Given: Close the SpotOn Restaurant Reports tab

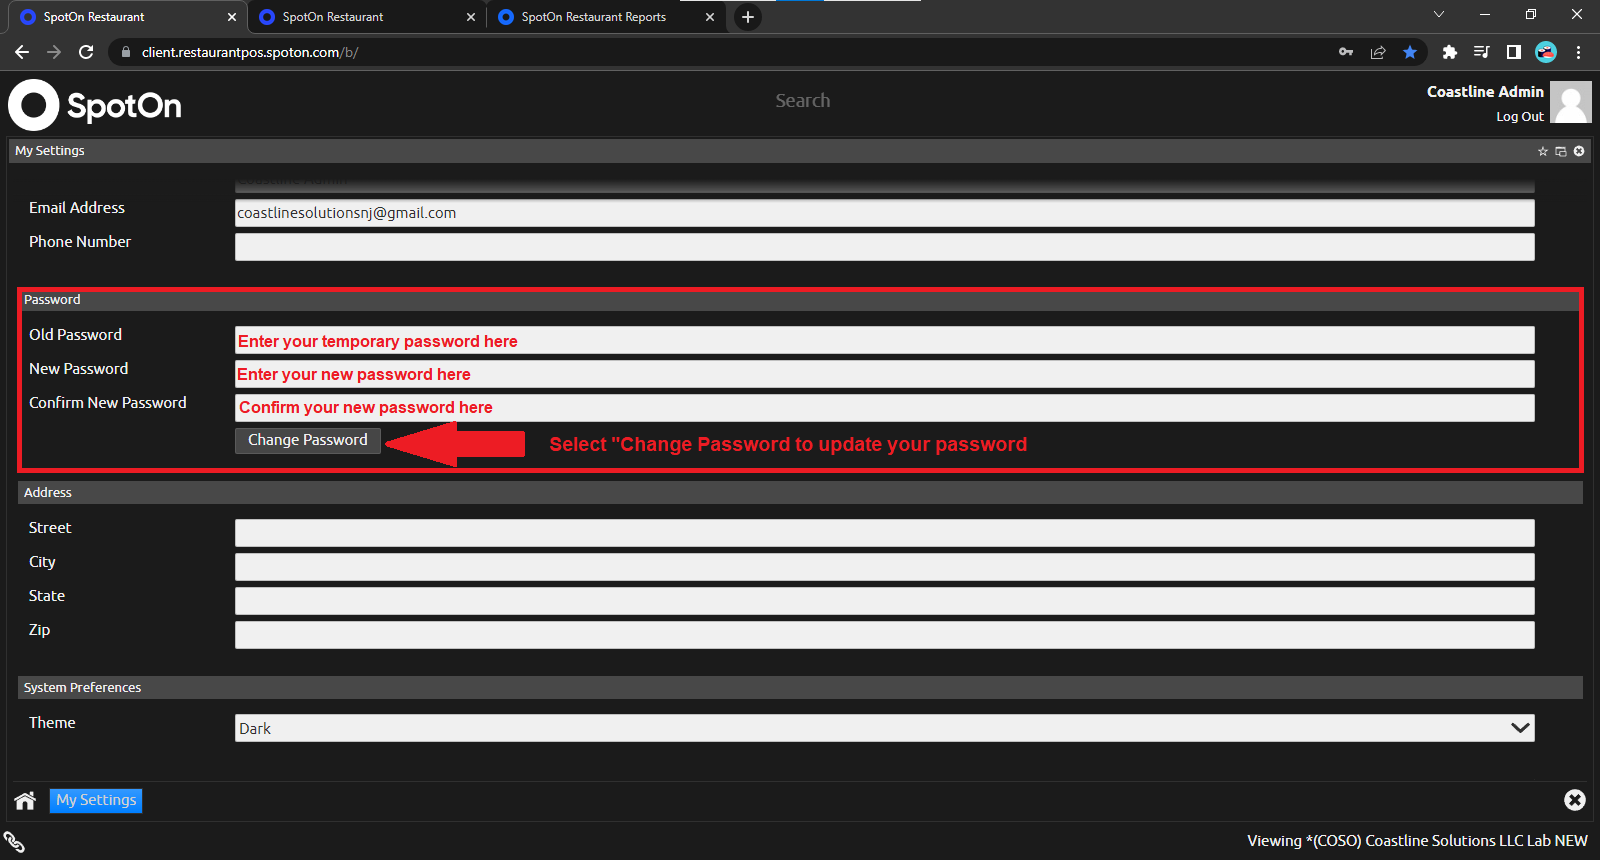Looking at the screenshot, I should (x=710, y=17).
